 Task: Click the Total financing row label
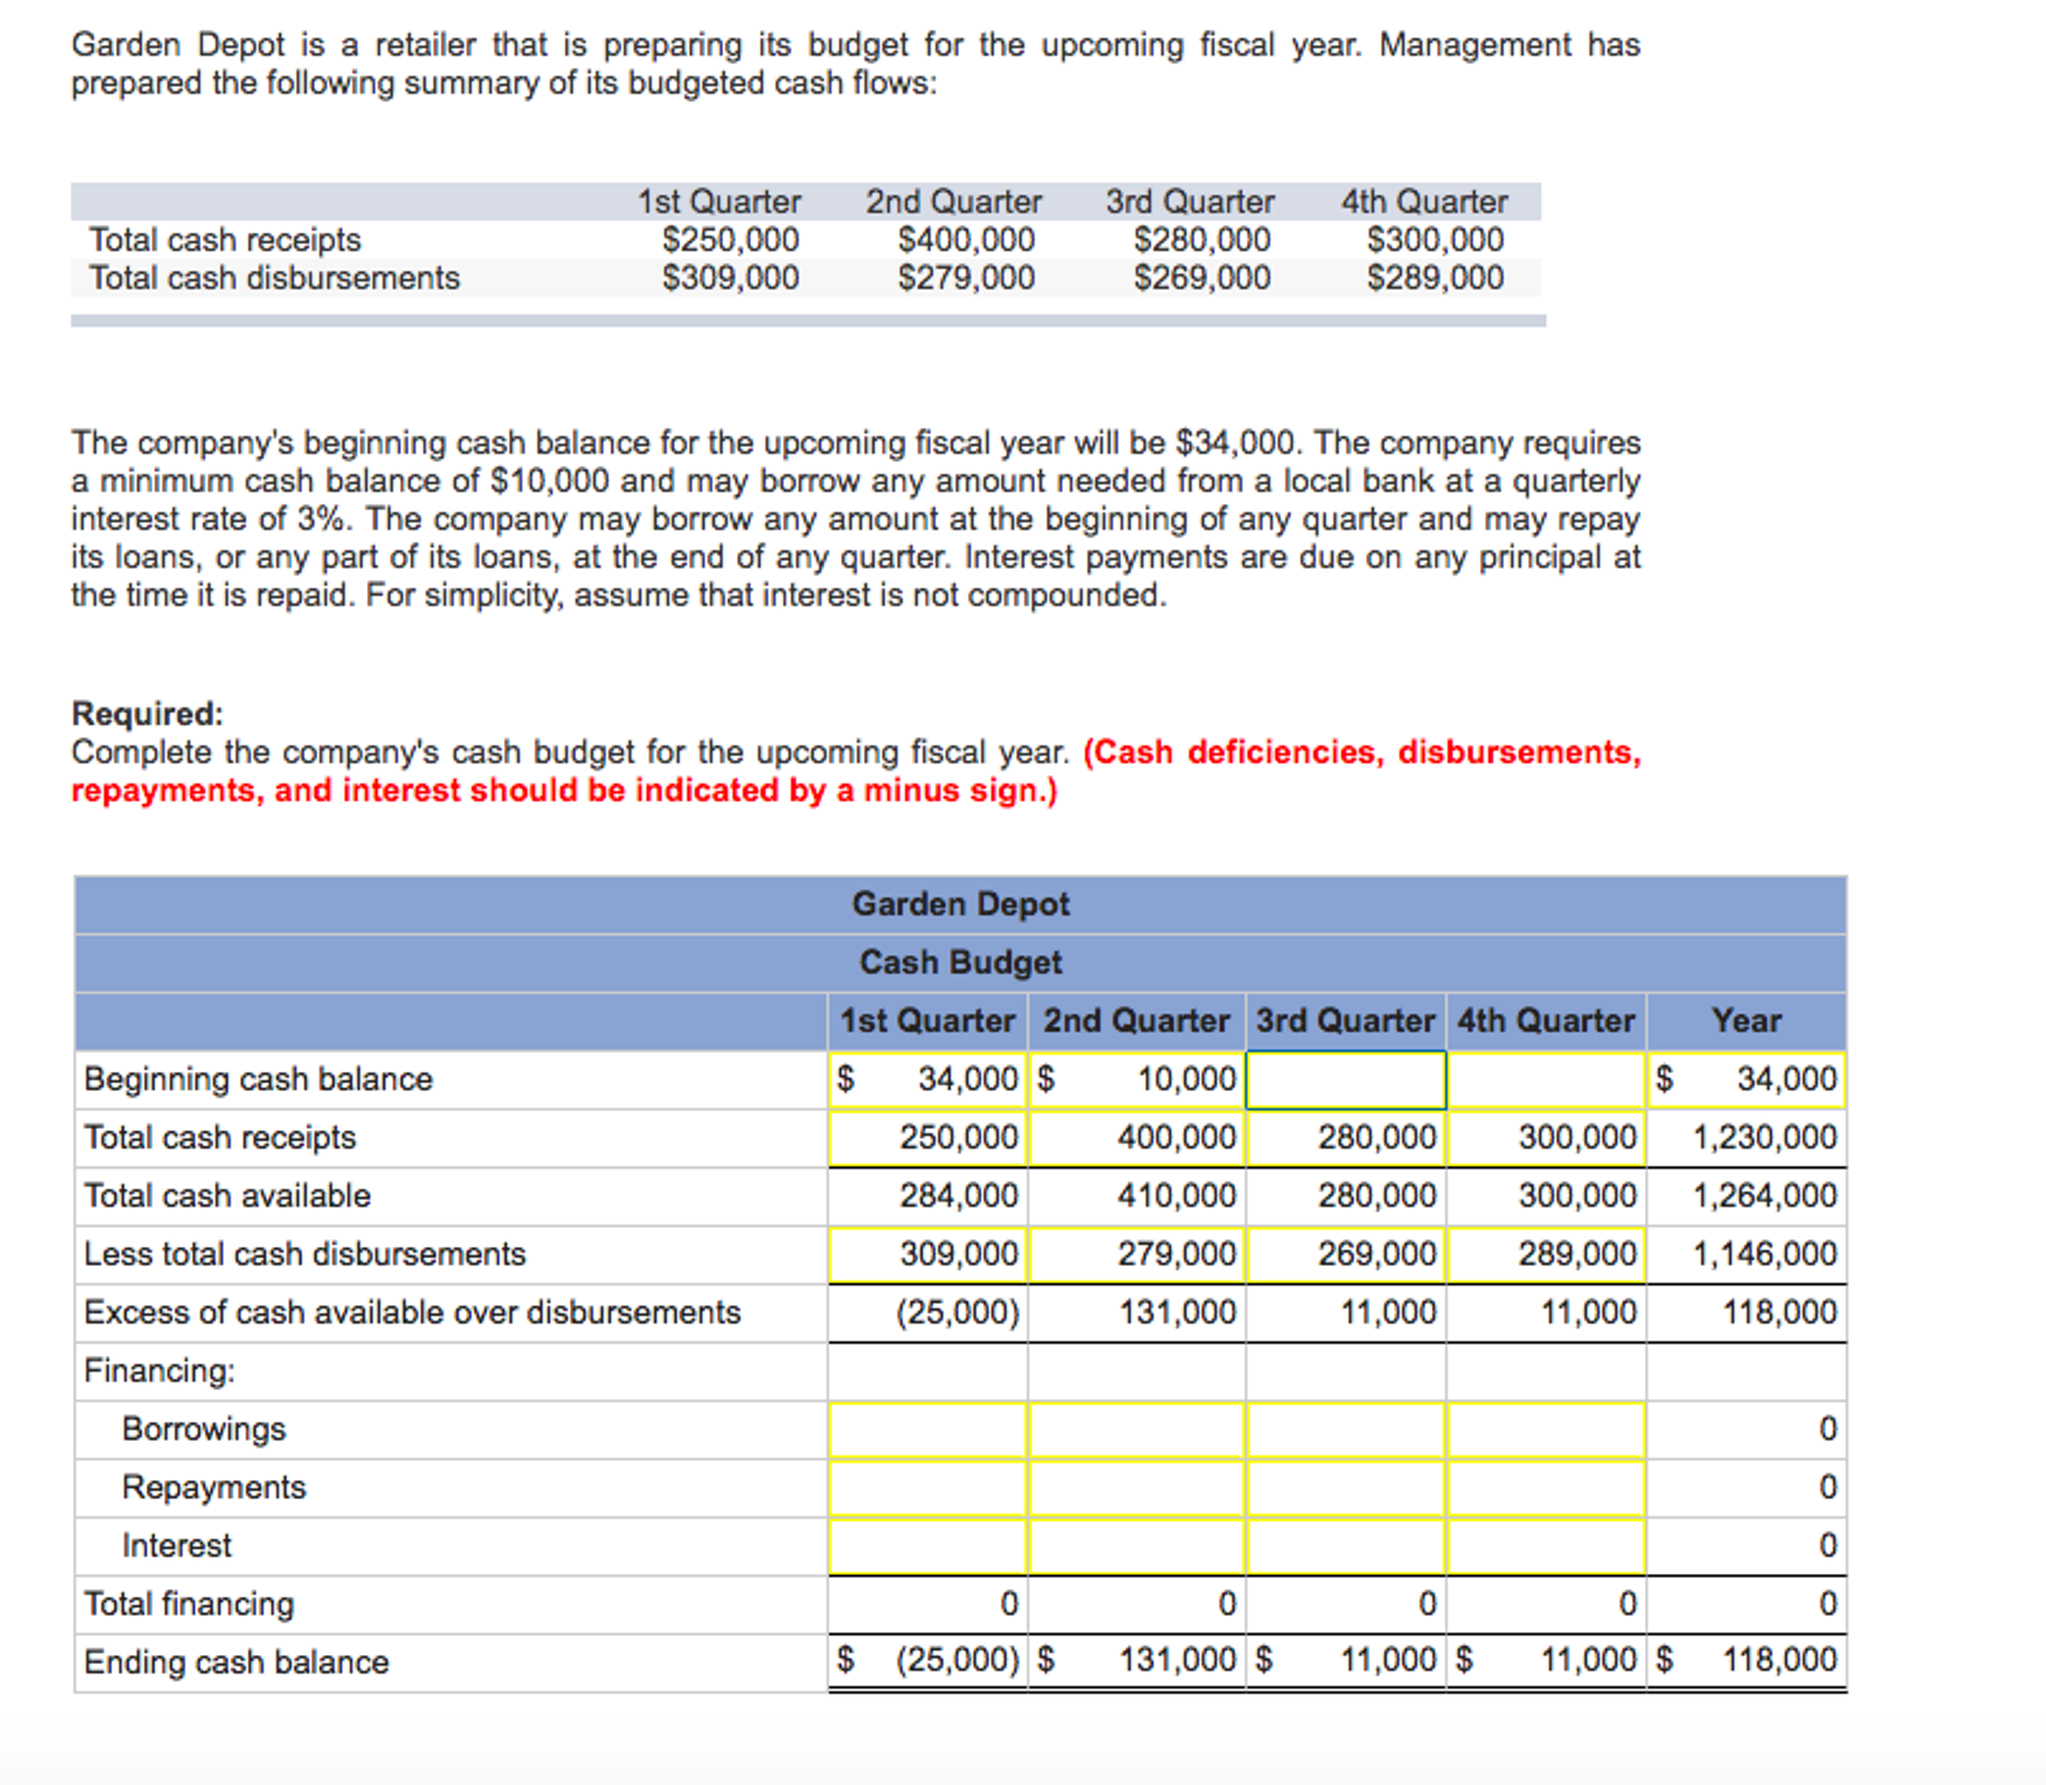click(189, 1604)
